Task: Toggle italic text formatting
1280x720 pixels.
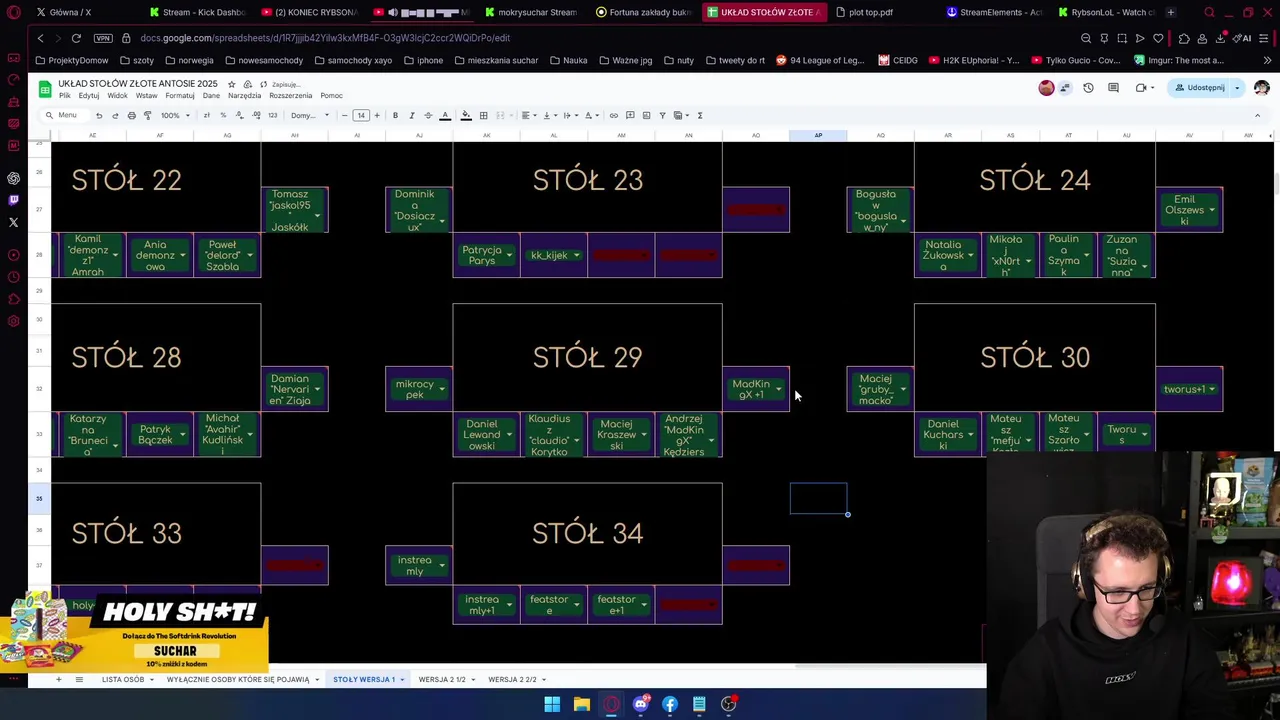Action: pos(411,115)
